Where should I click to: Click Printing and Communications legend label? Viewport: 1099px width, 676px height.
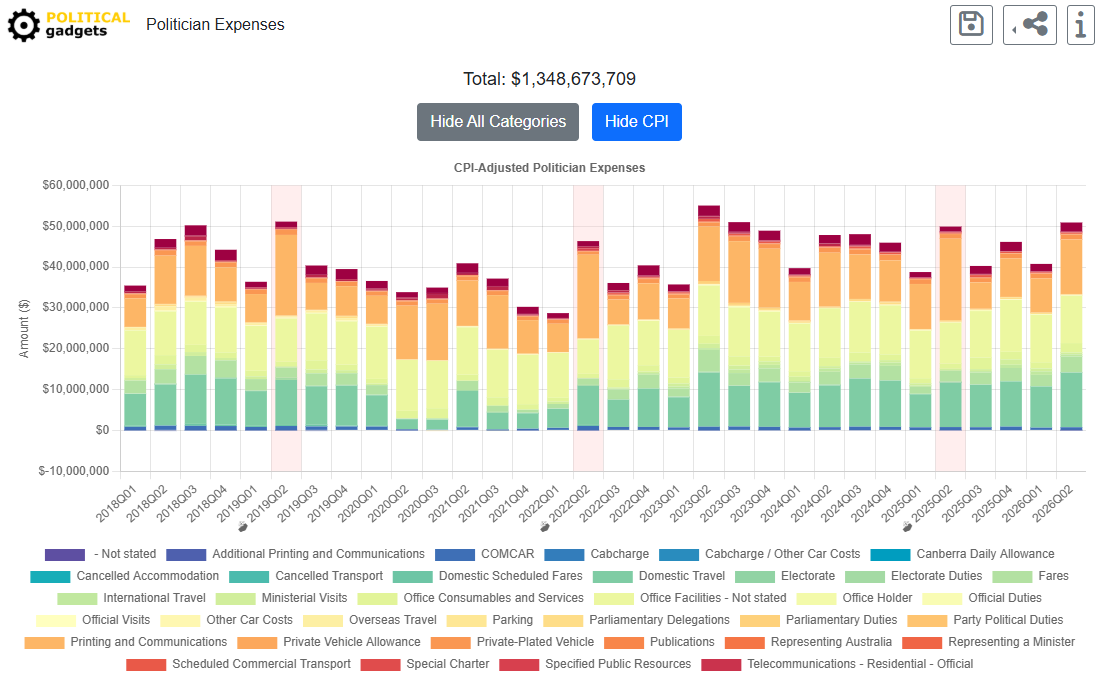(x=149, y=642)
